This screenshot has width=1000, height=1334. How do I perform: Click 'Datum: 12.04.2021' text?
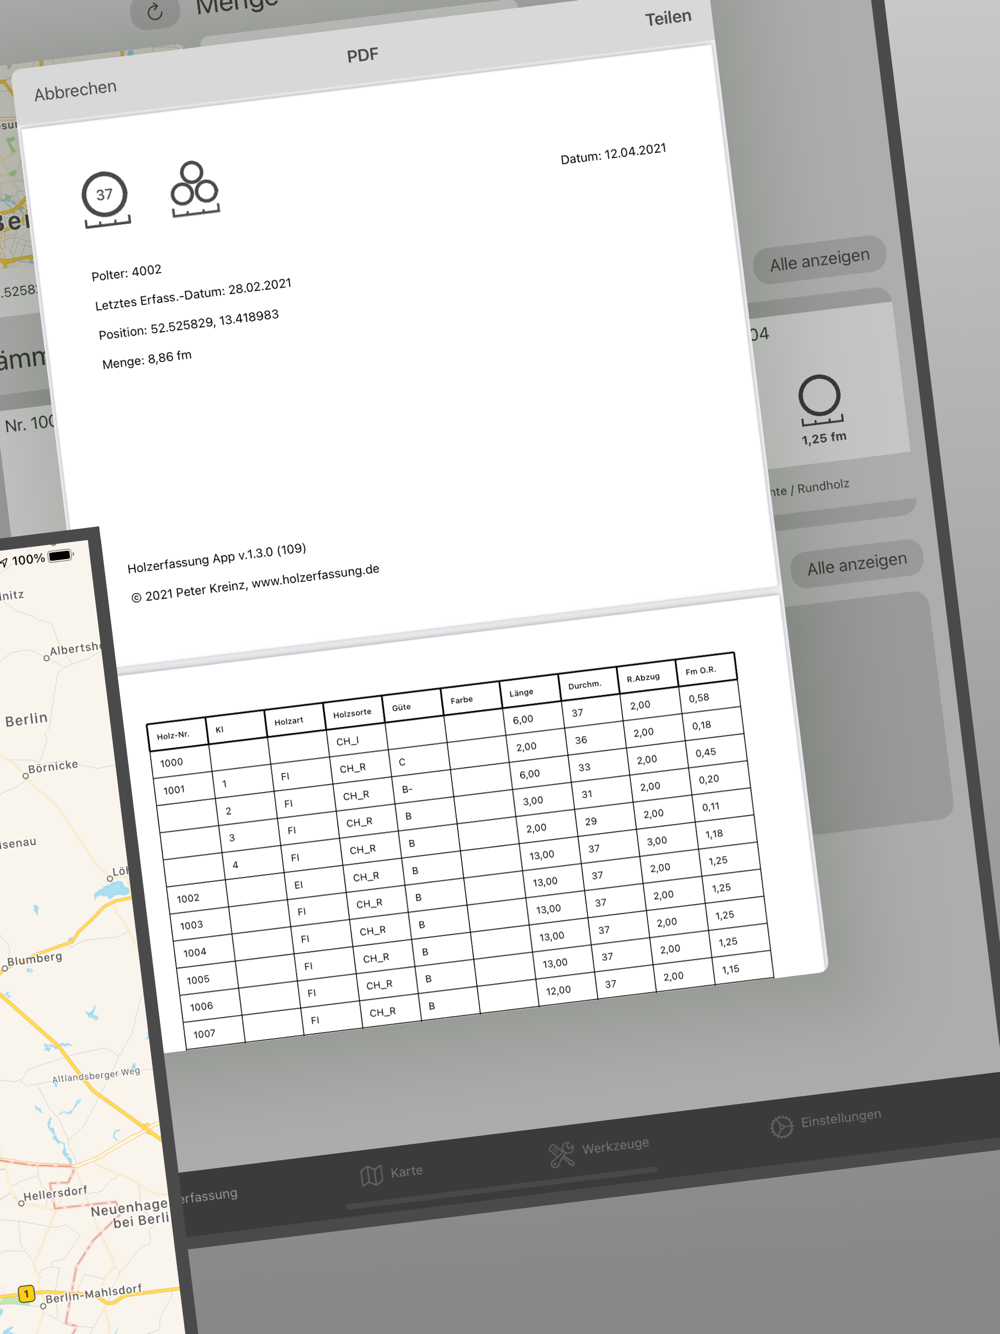(613, 154)
